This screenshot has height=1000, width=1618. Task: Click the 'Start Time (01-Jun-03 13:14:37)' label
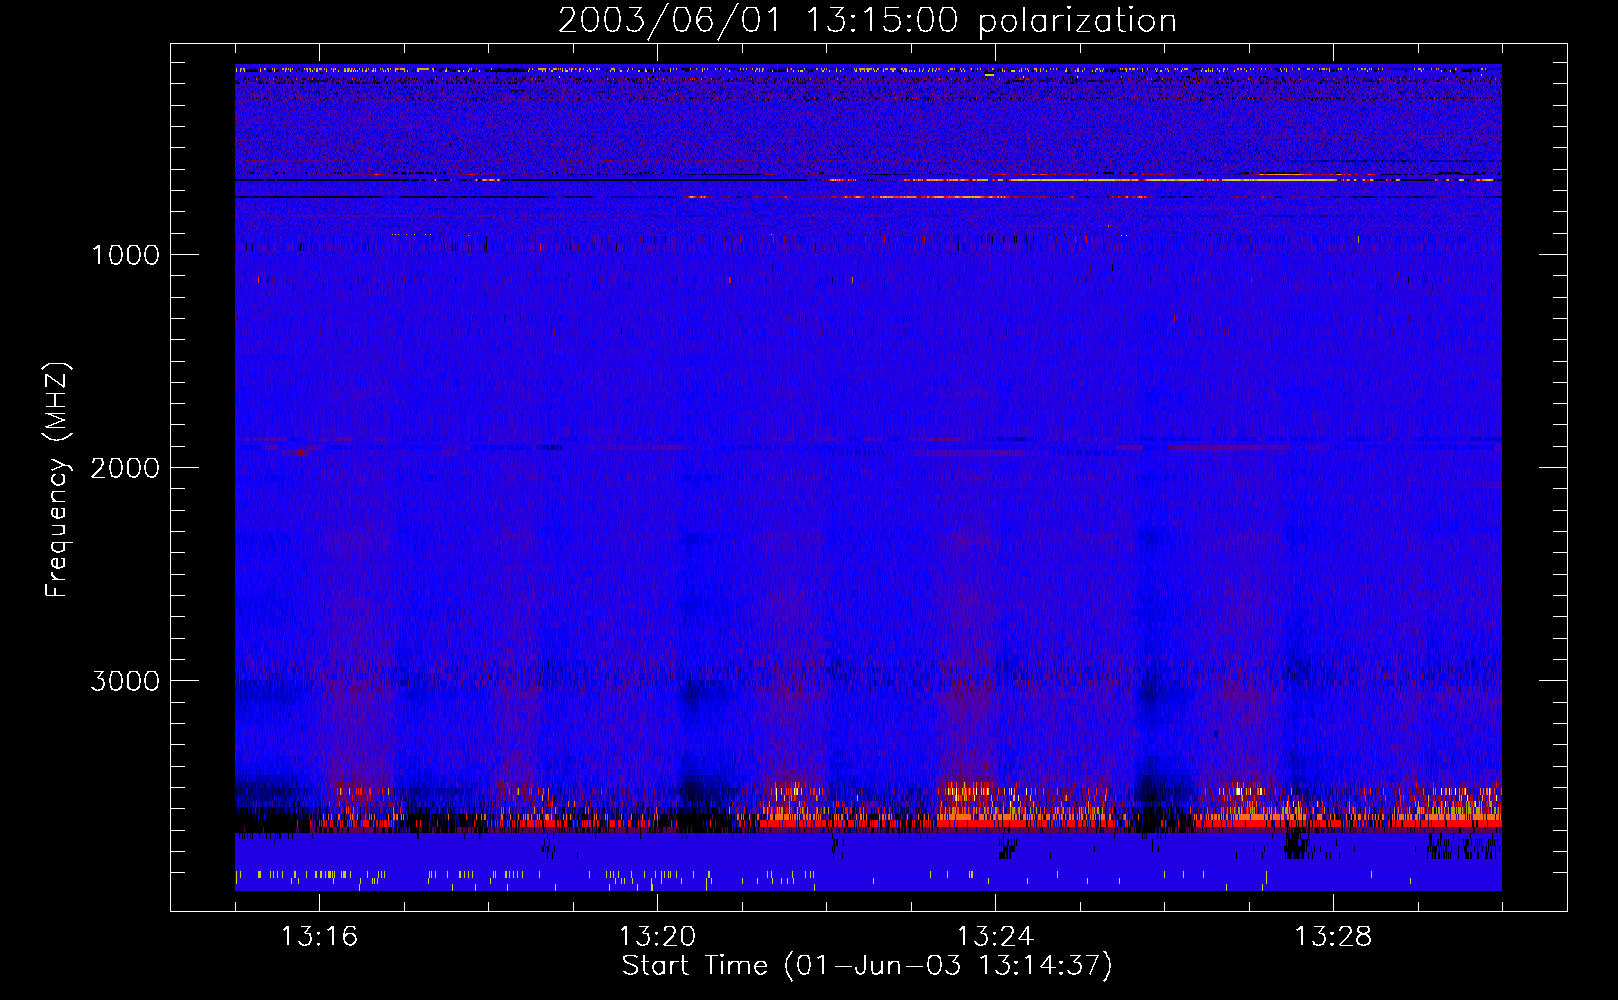pyautogui.click(x=867, y=966)
